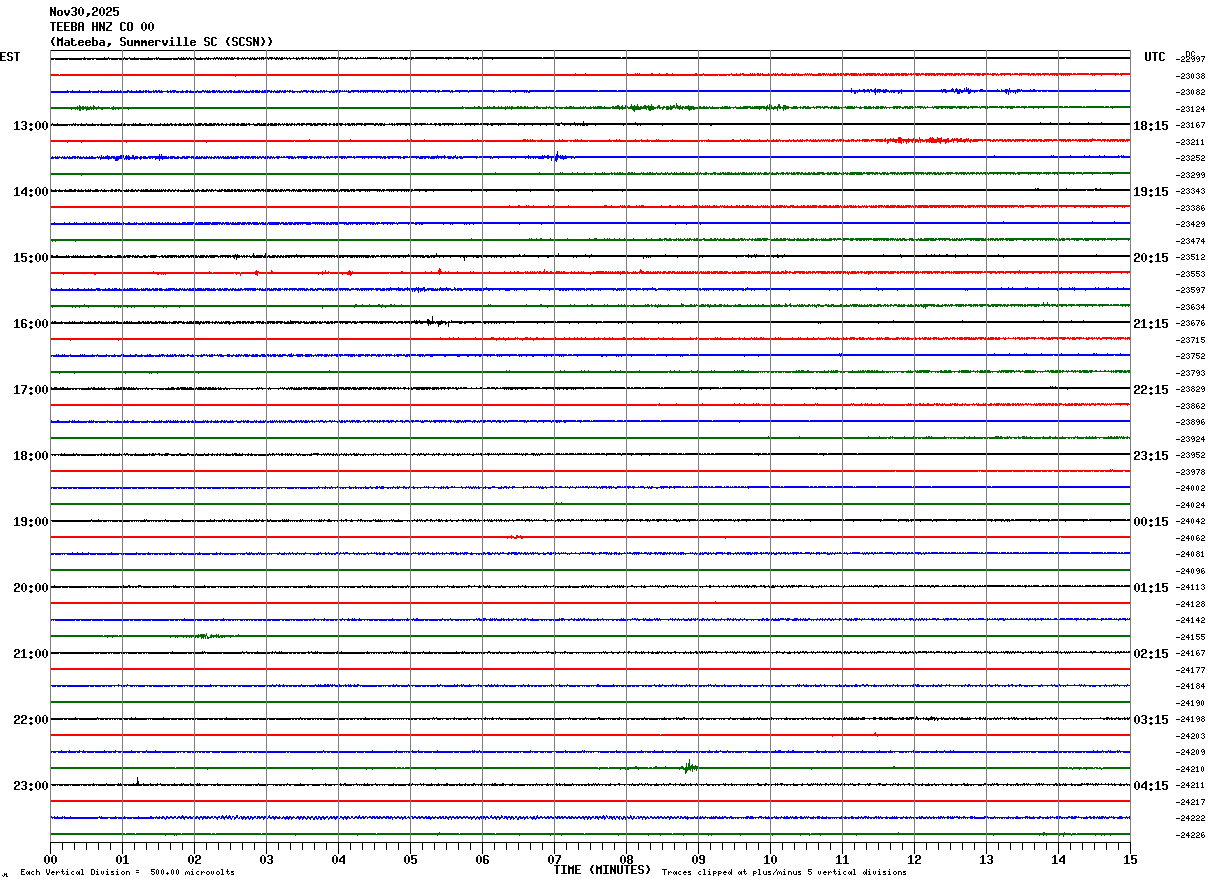Click the vertical division 500.00 microvolts note

coord(127,873)
